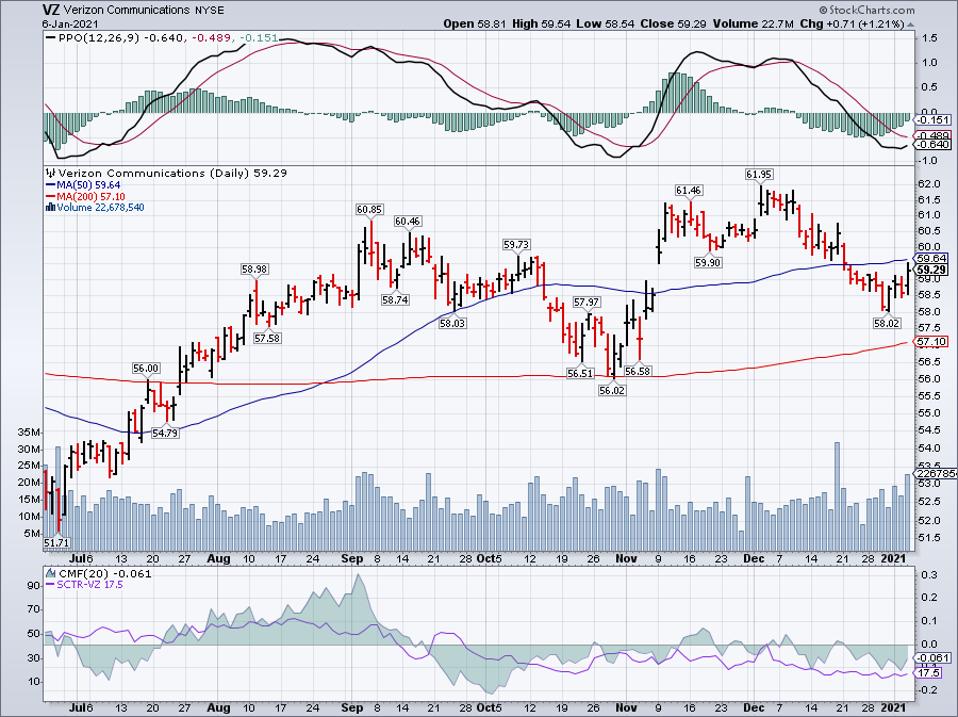Click the 60.85 September peak label
Screen dimensions: 958x717
coord(369,209)
